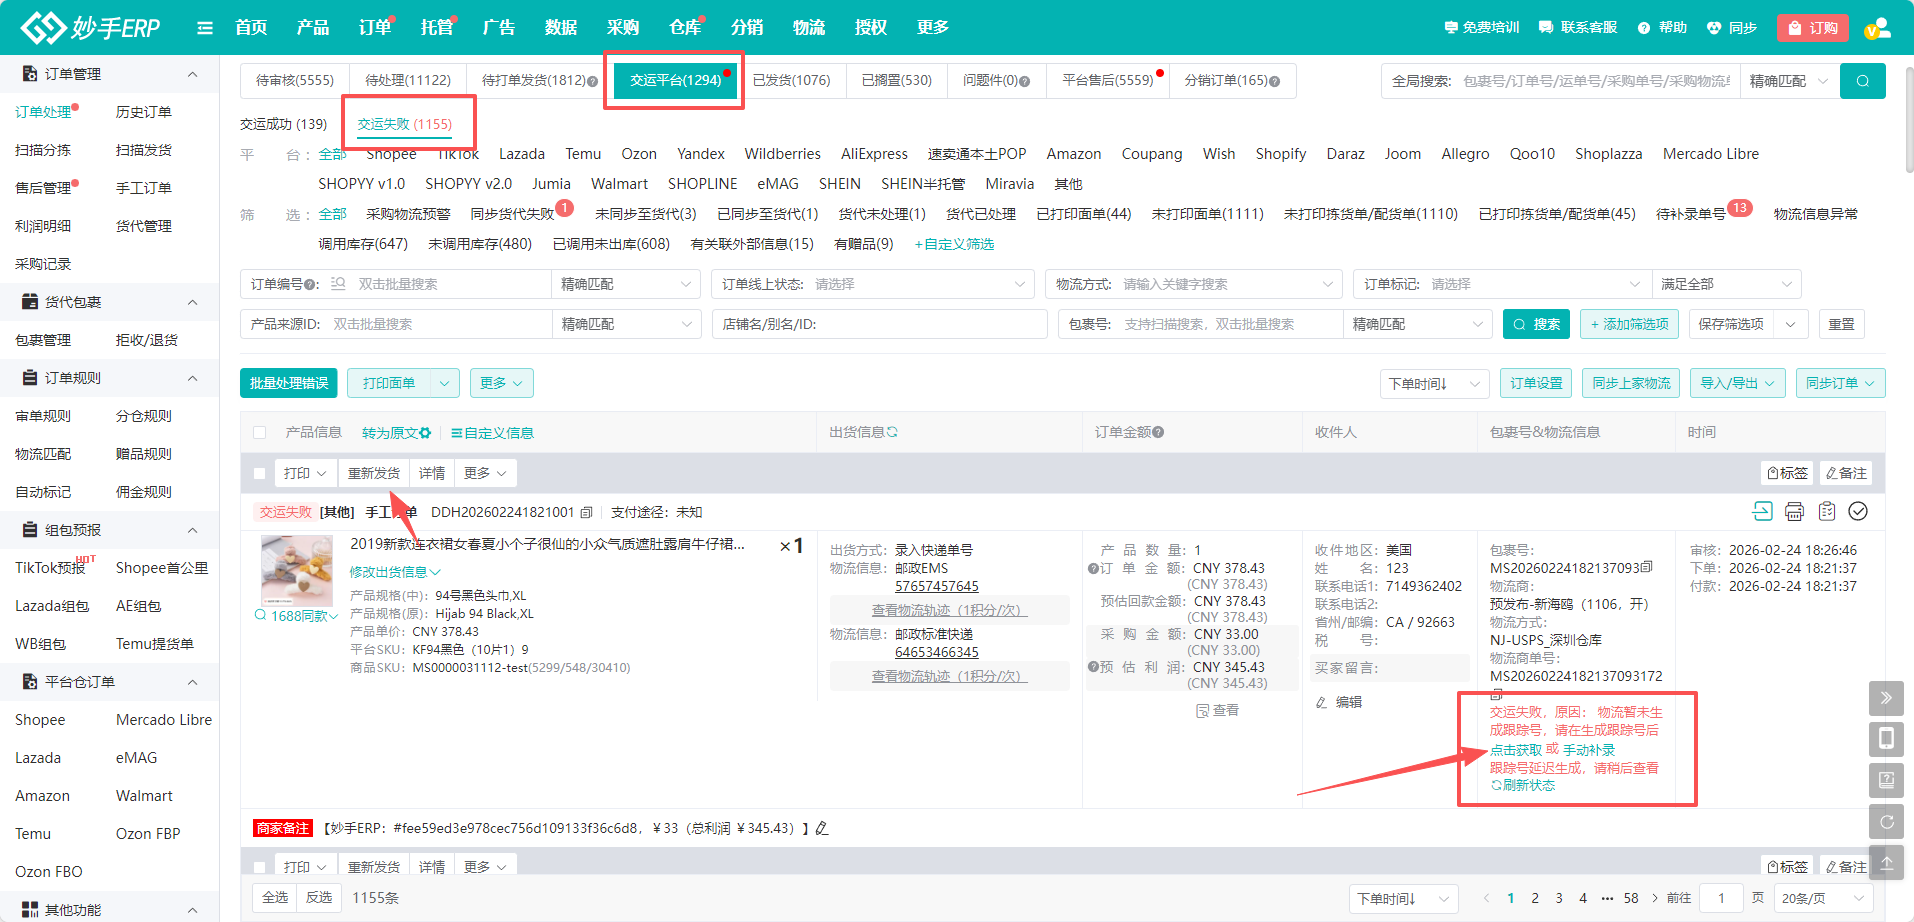This screenshot has height=922, width=1914.
Task: Click the teal global search magnifier button
Action: 1862,81
